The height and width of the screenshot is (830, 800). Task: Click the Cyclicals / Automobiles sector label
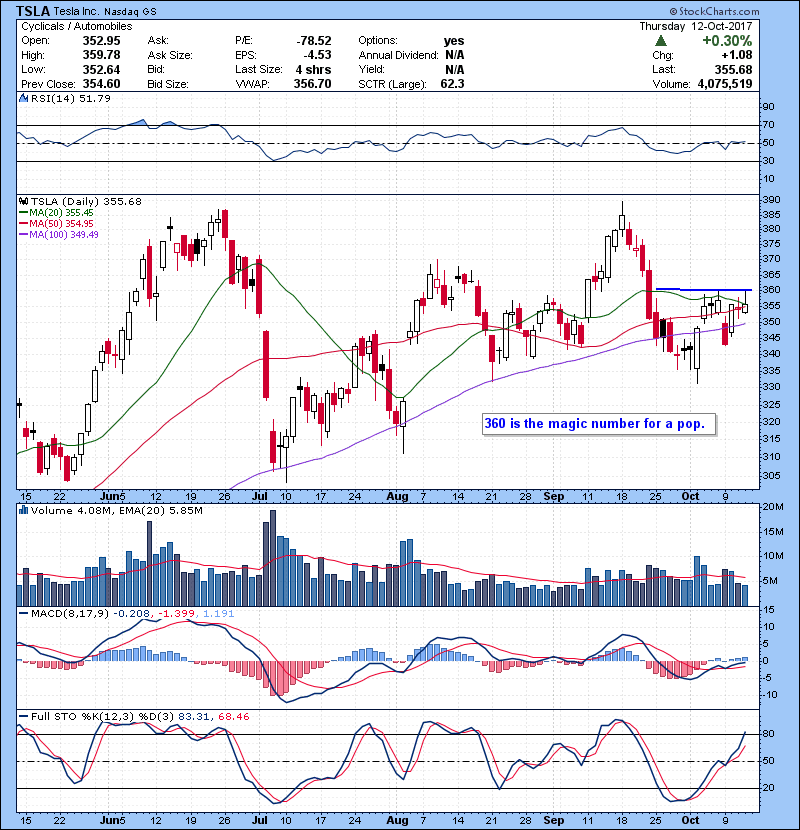(77, 26)
